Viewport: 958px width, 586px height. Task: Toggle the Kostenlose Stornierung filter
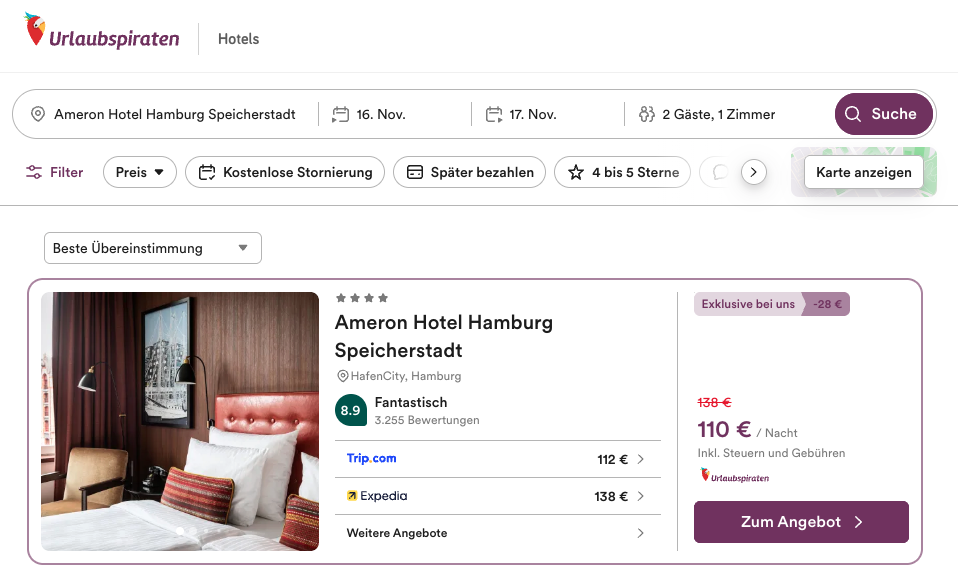pyautogui.click(x=285, y=172)
